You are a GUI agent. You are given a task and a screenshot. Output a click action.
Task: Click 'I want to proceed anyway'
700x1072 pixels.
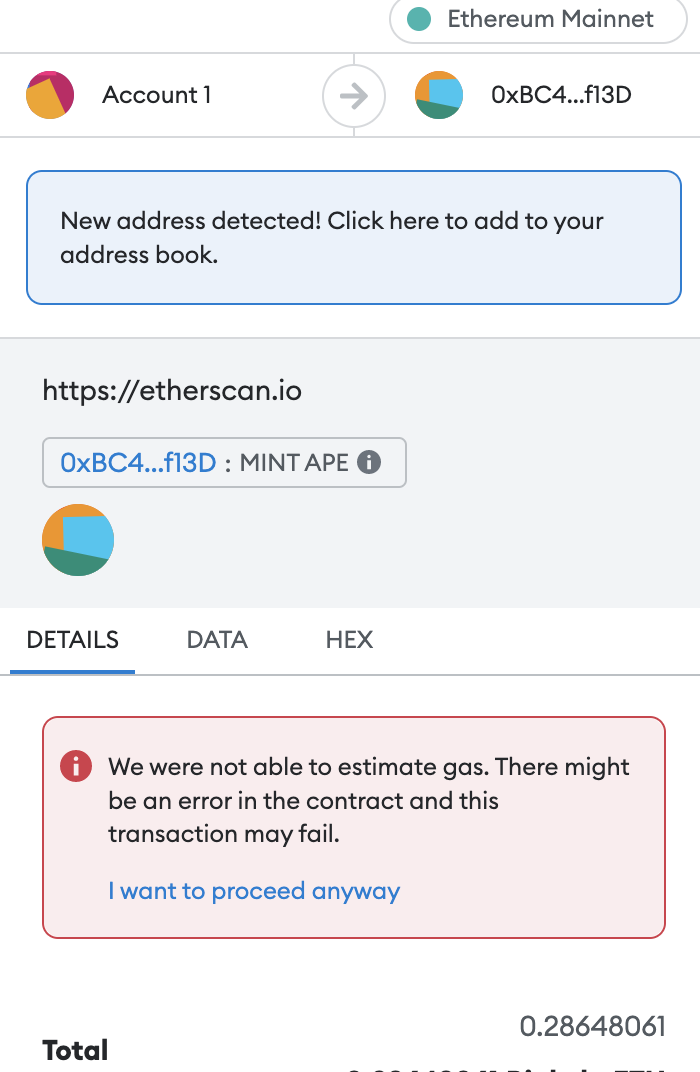tap(254, 891)
